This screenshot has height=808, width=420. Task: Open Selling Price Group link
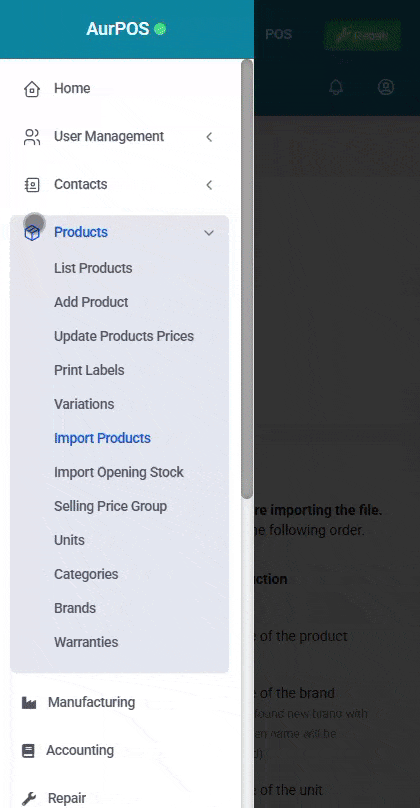[x=110, y=506]
